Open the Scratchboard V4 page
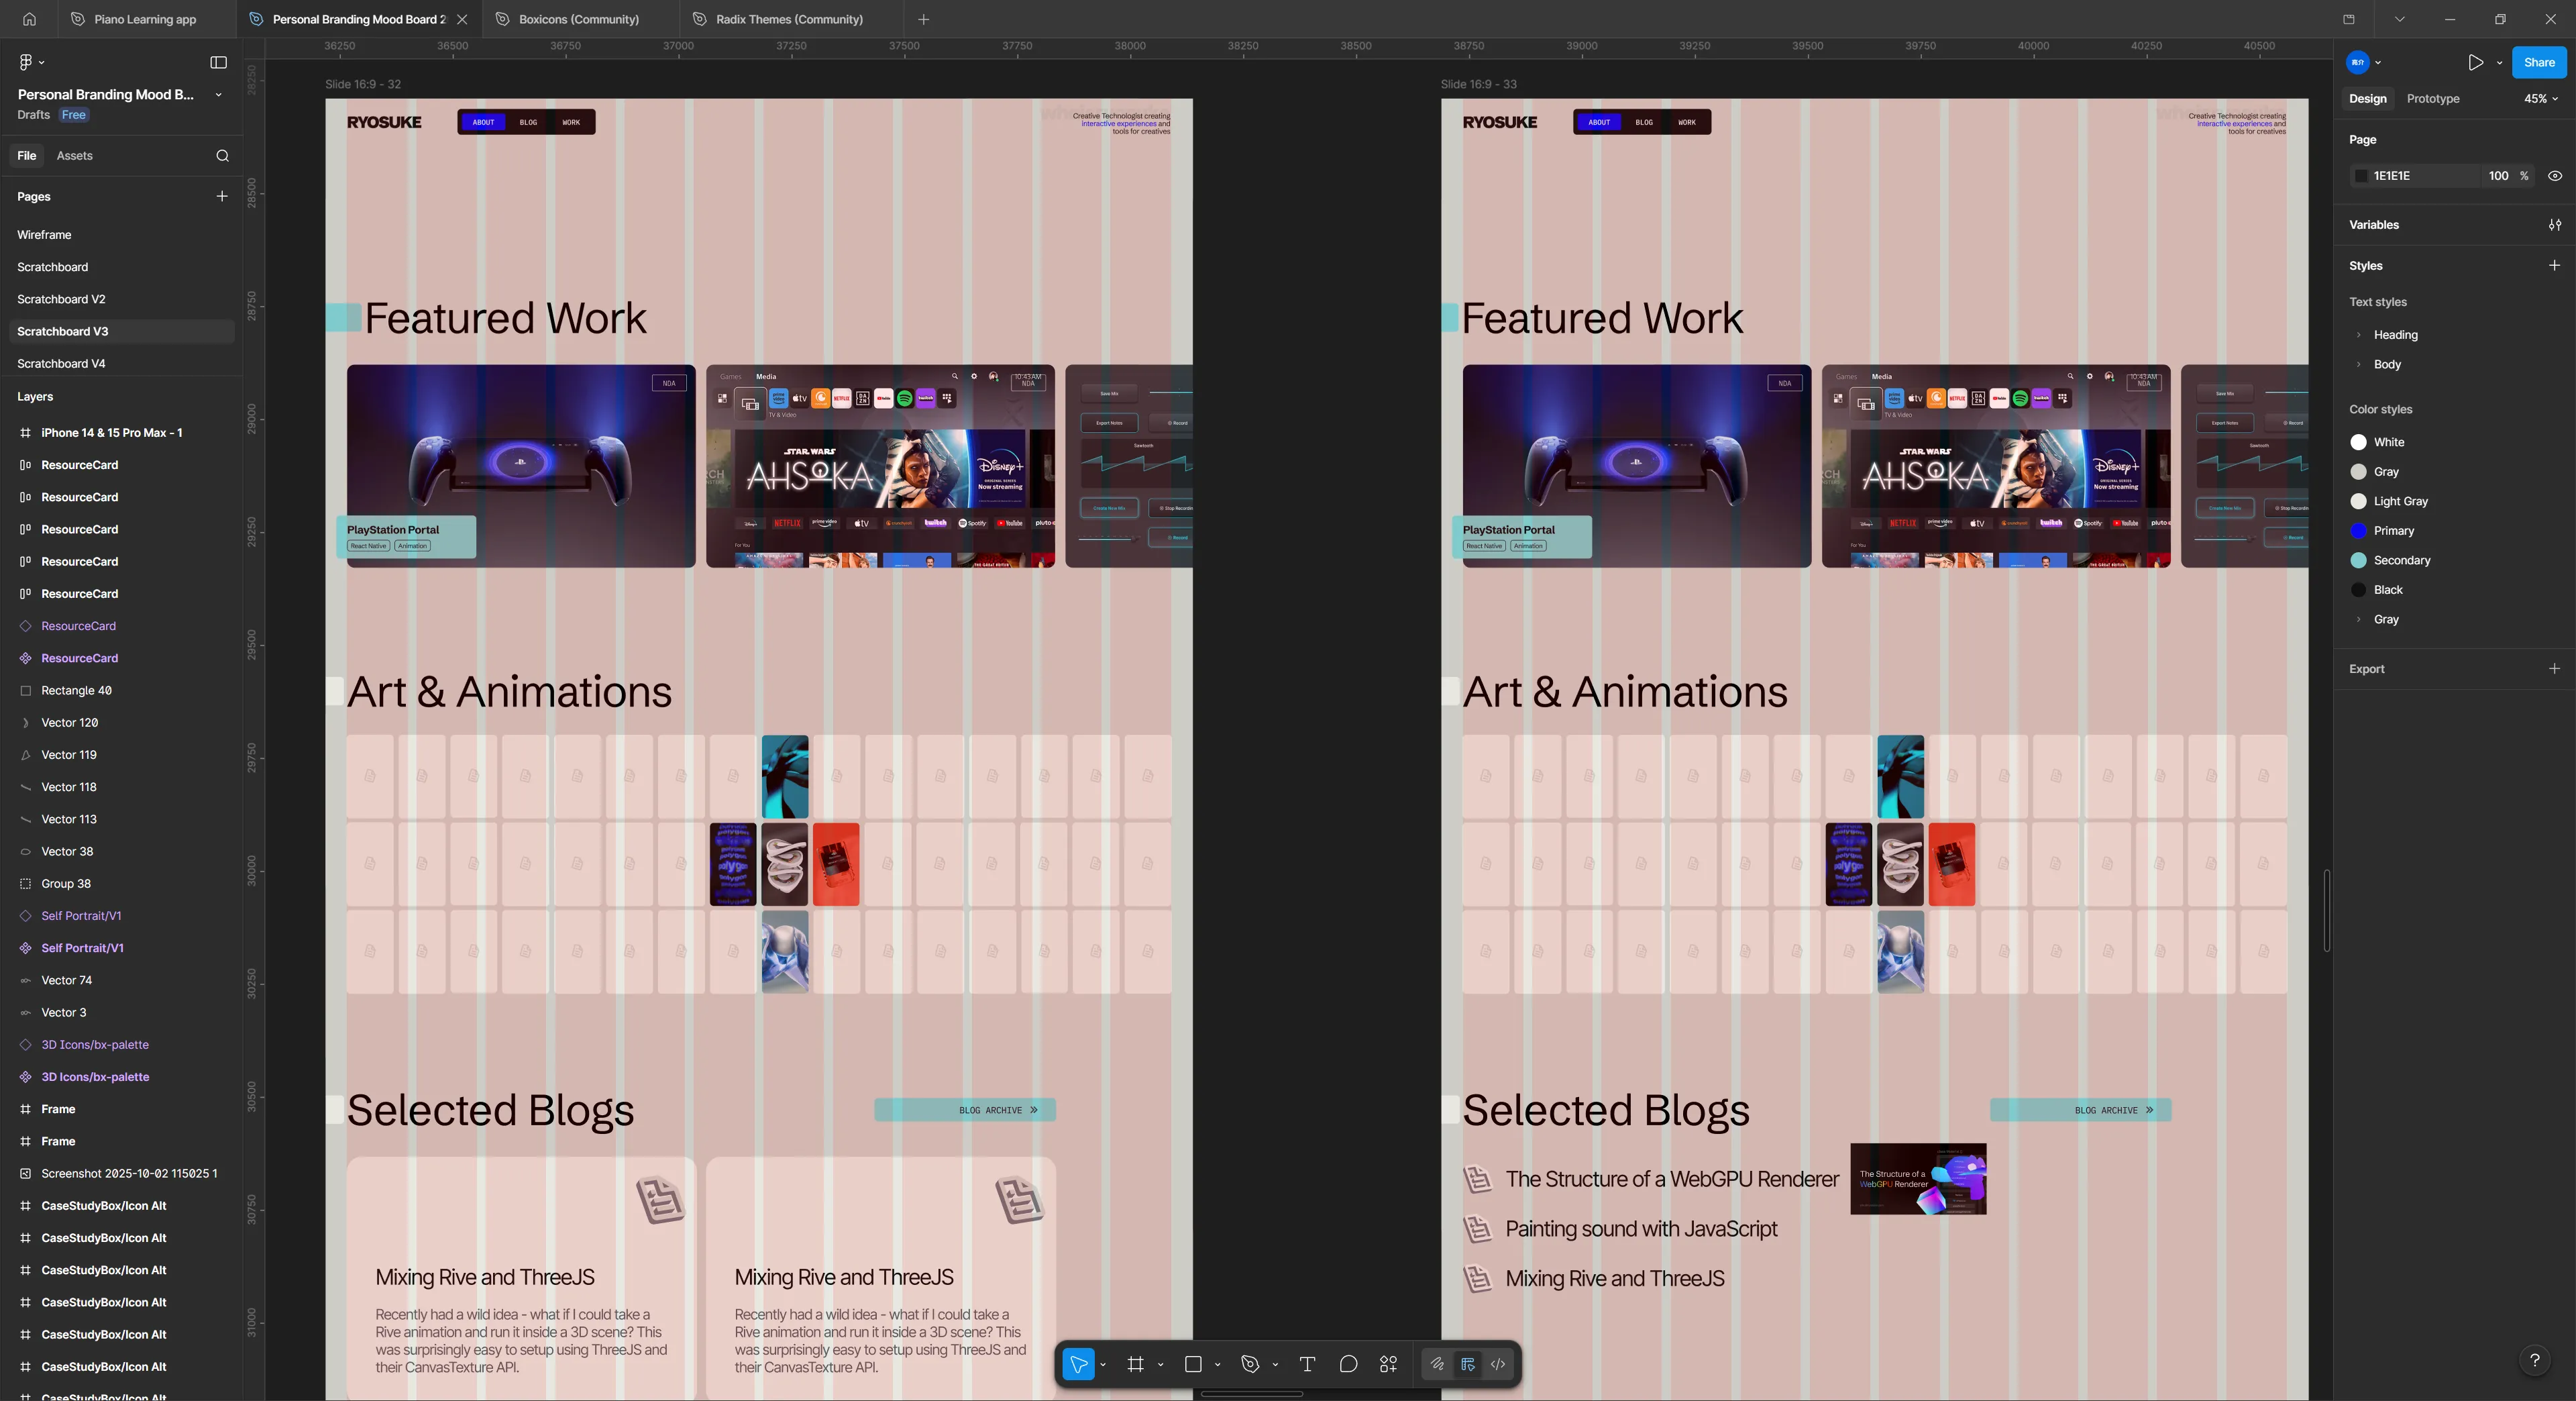The width and height of the screenshot is (2576, 1401). pos(62,363)
